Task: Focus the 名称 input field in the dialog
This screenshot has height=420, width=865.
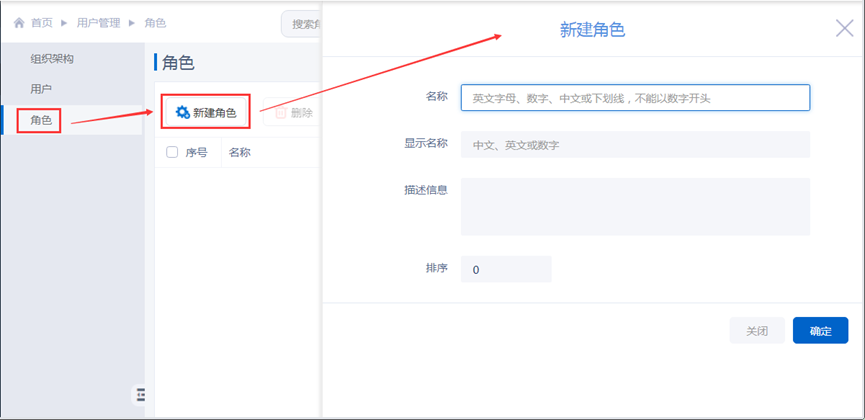Action: tap(634, 98)
